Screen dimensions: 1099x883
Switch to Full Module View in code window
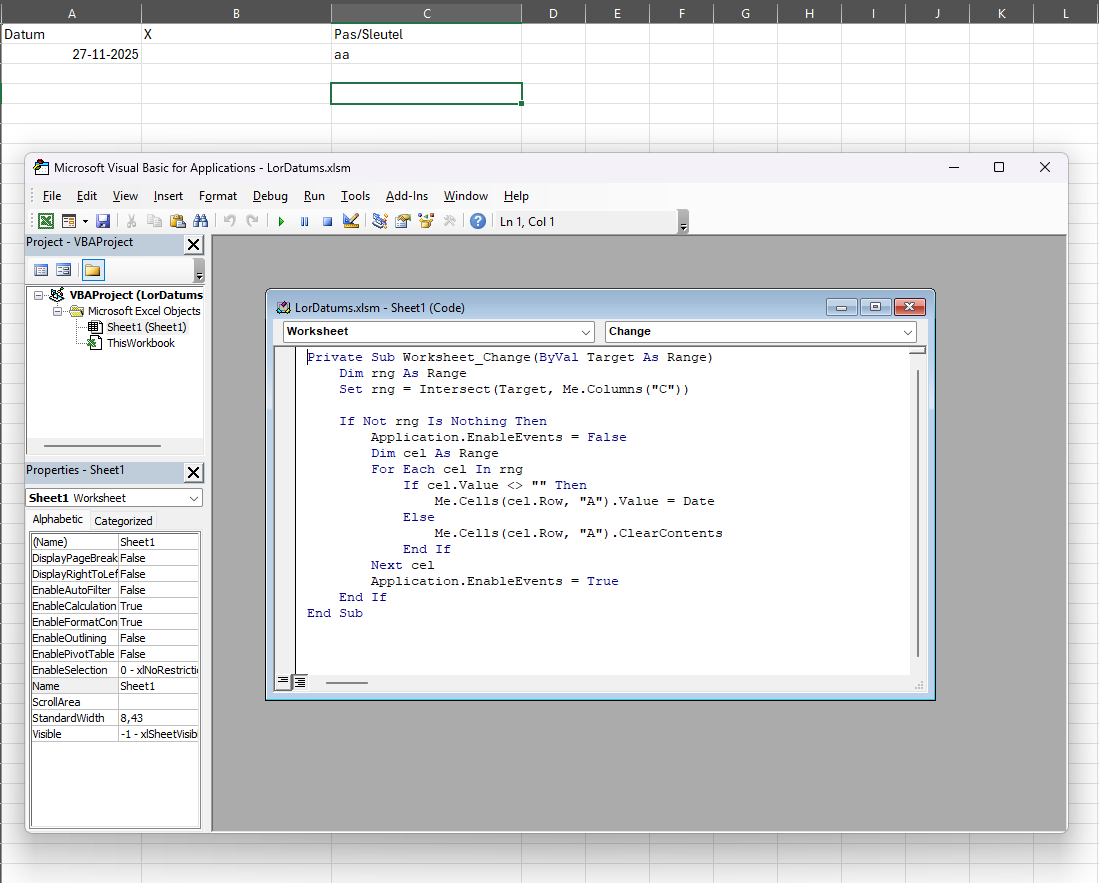(299, 682)
